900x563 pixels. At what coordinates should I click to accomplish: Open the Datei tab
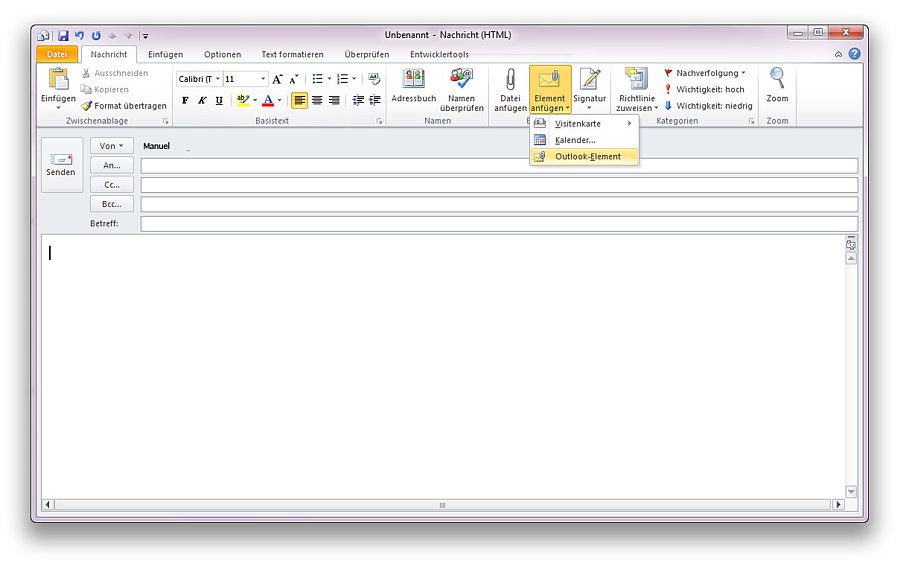(x=57, y=54)
